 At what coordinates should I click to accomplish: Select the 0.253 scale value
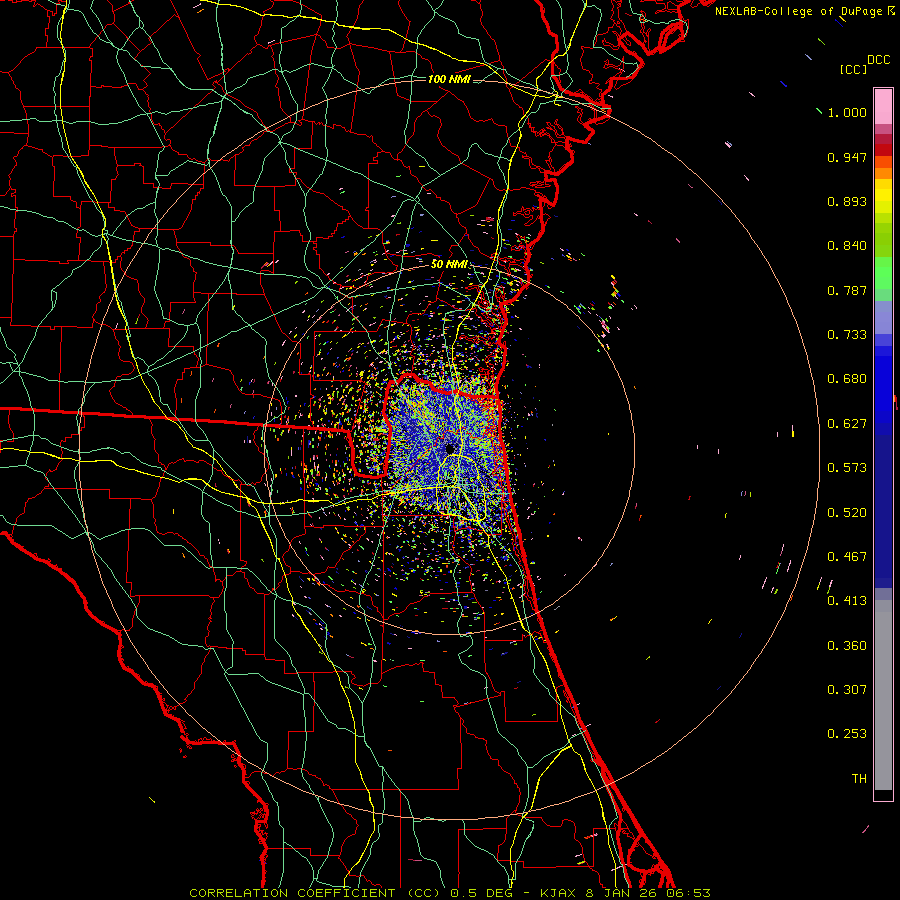(847, 734)
